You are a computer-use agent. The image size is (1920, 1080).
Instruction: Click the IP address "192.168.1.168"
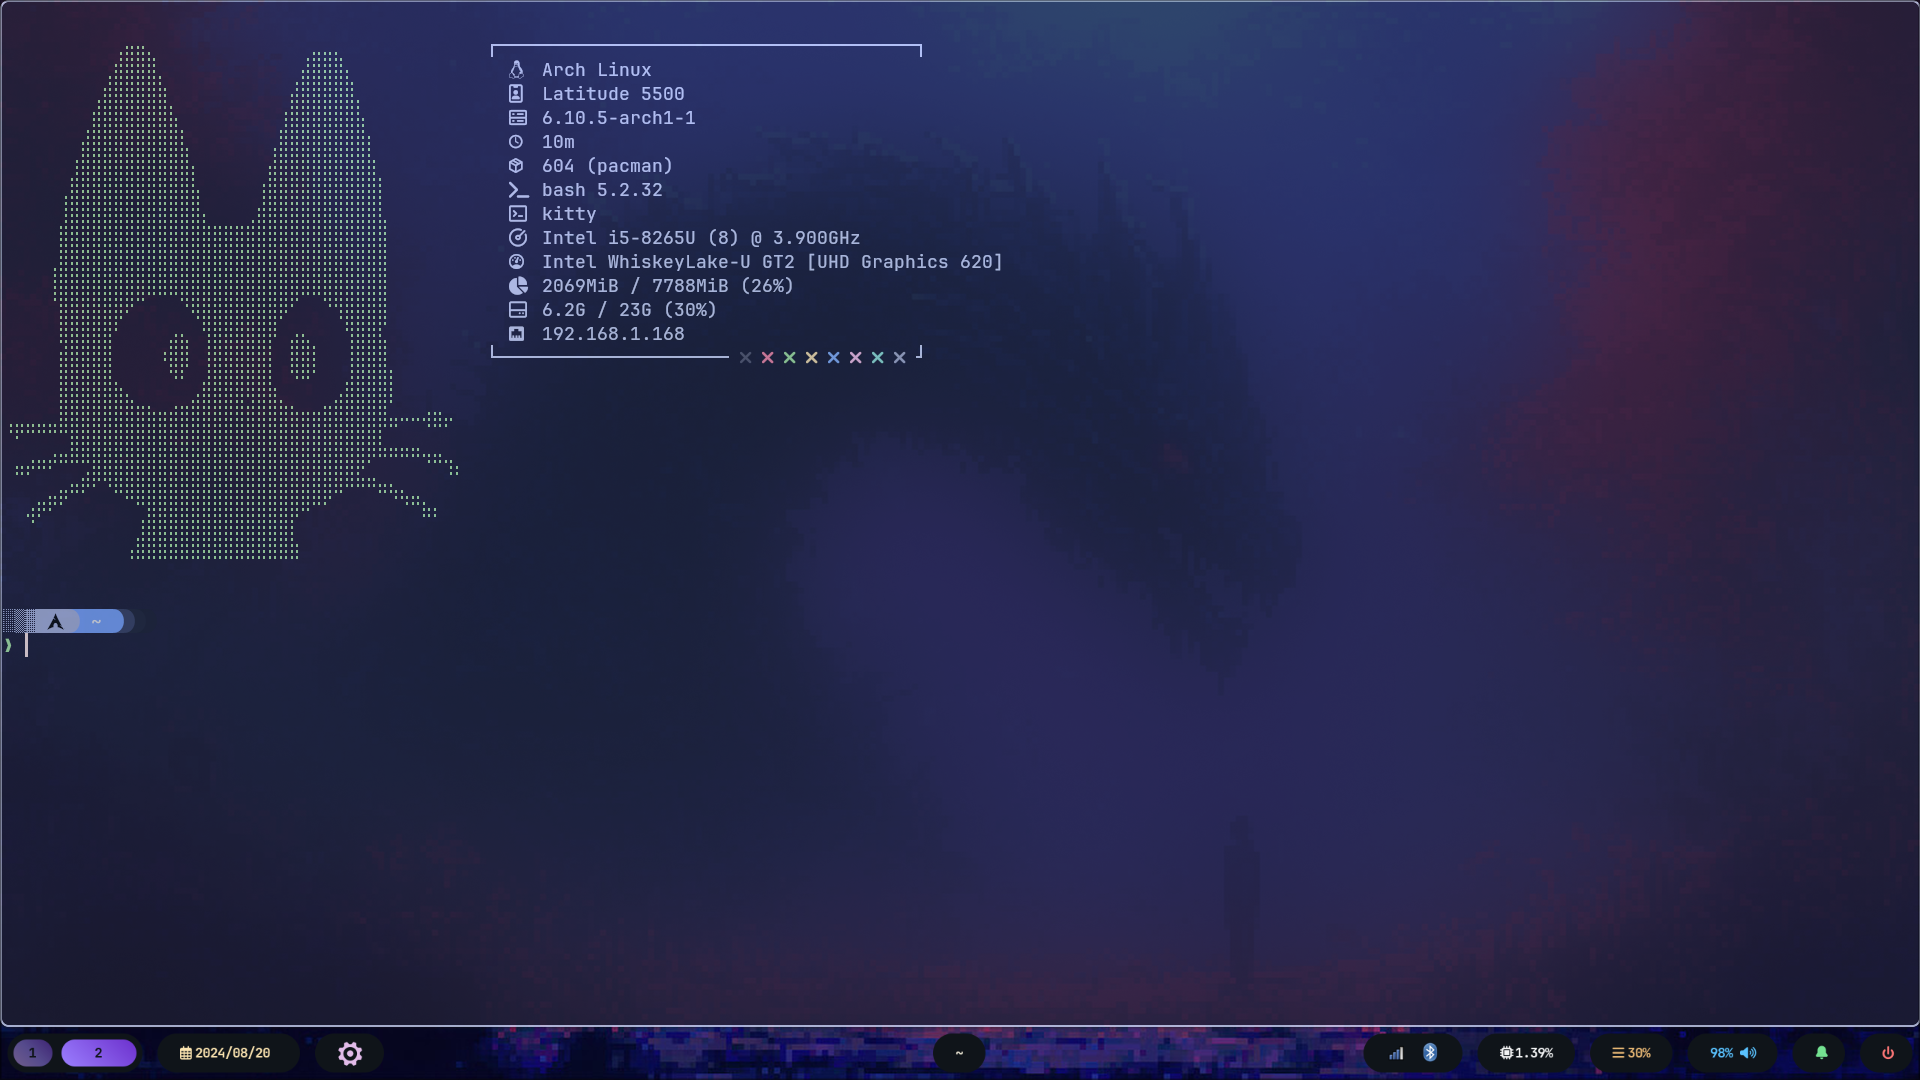coord(613,334)
